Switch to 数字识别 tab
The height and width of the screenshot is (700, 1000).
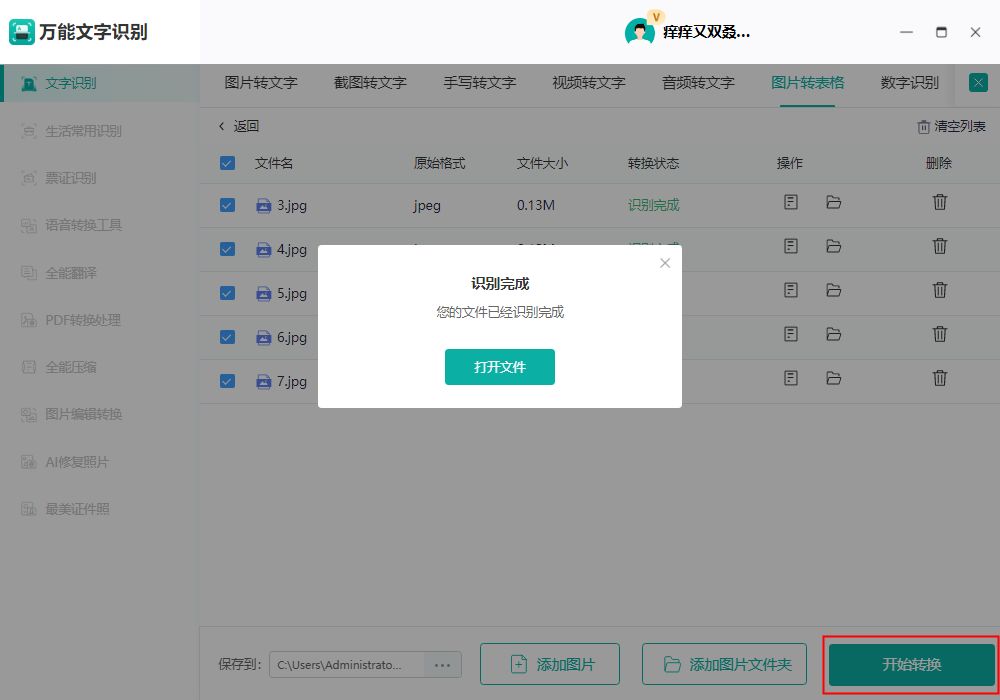909,83
